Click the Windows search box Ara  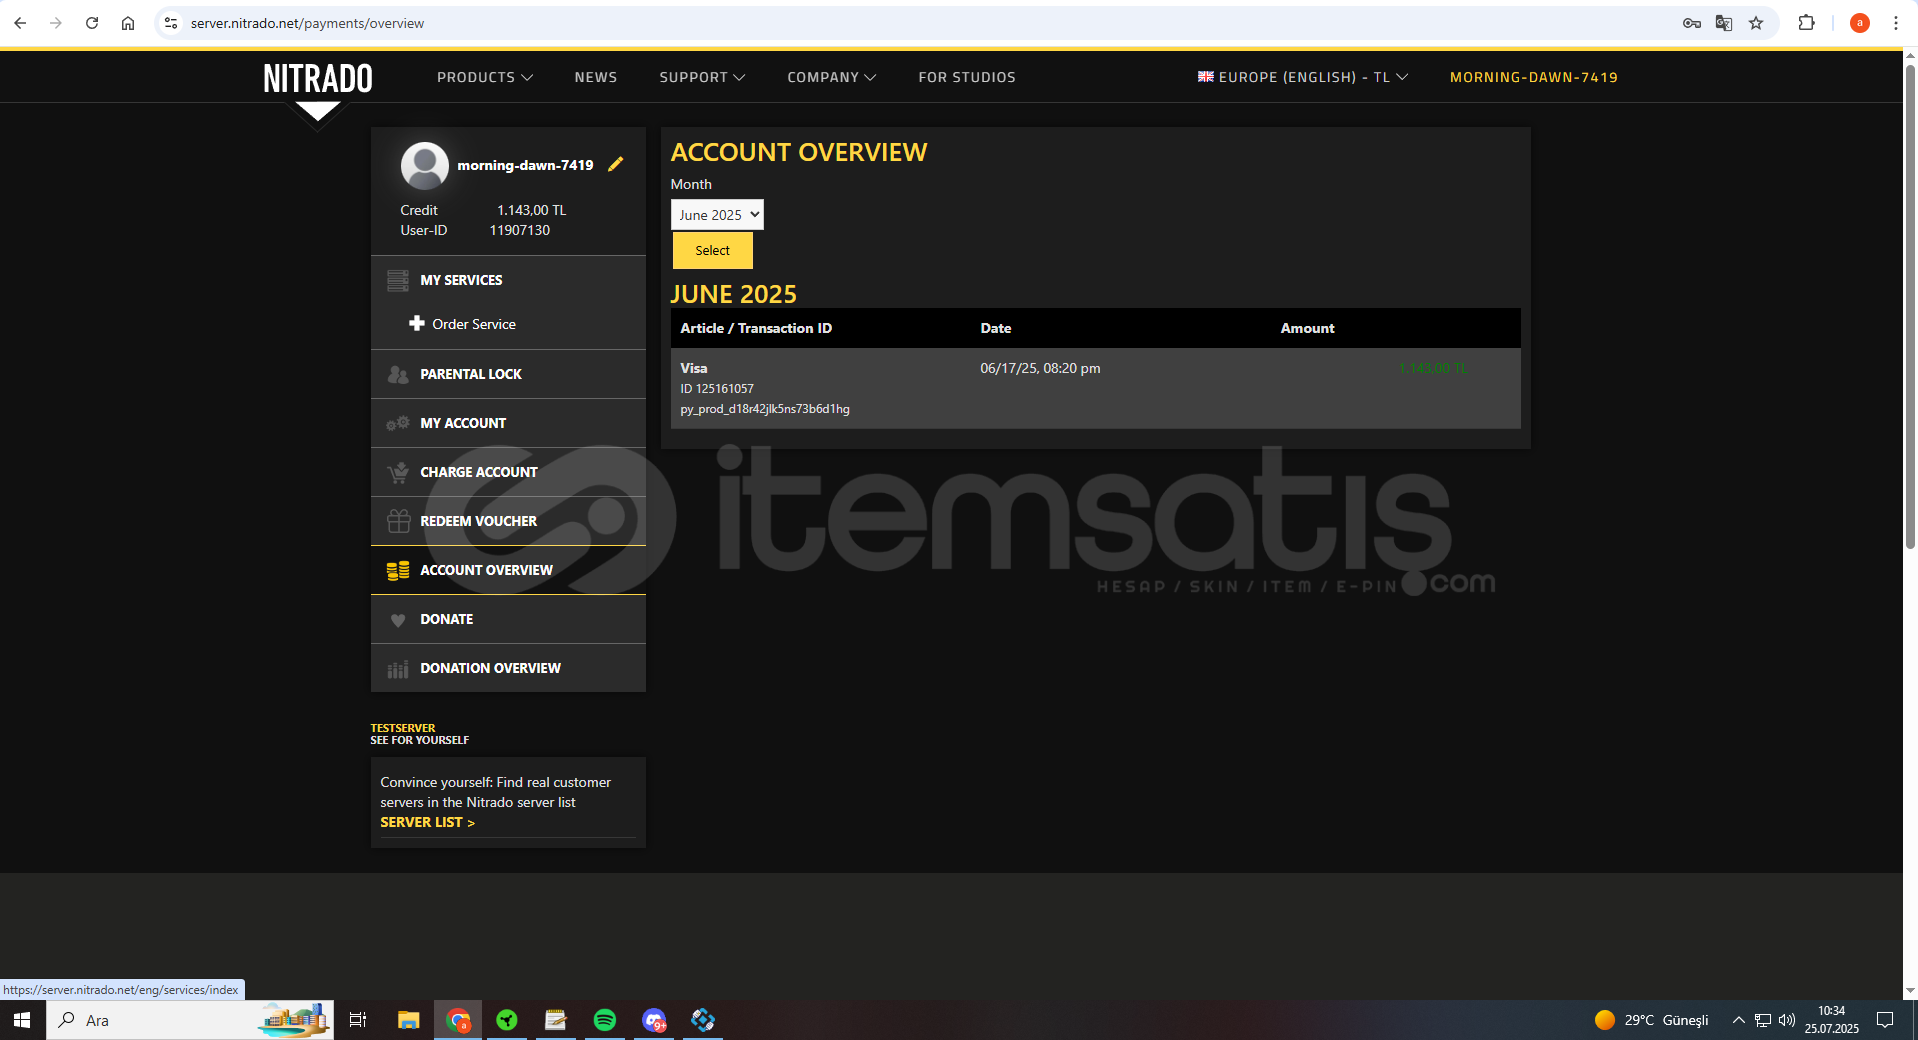click(x=190, y=1020)
